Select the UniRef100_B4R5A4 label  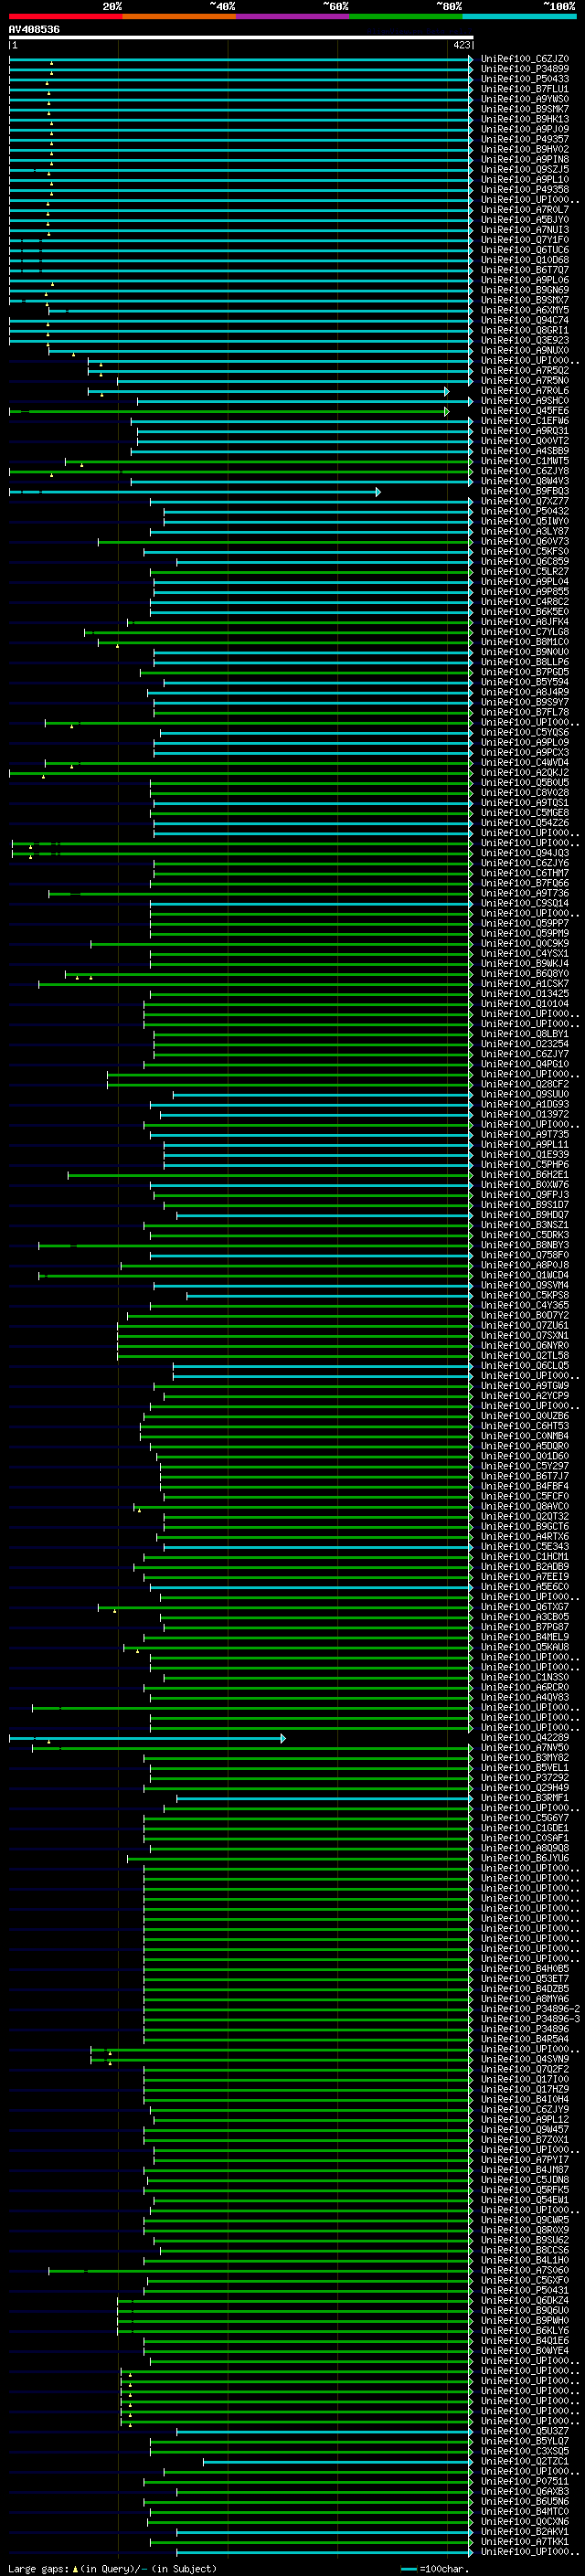525,2039
